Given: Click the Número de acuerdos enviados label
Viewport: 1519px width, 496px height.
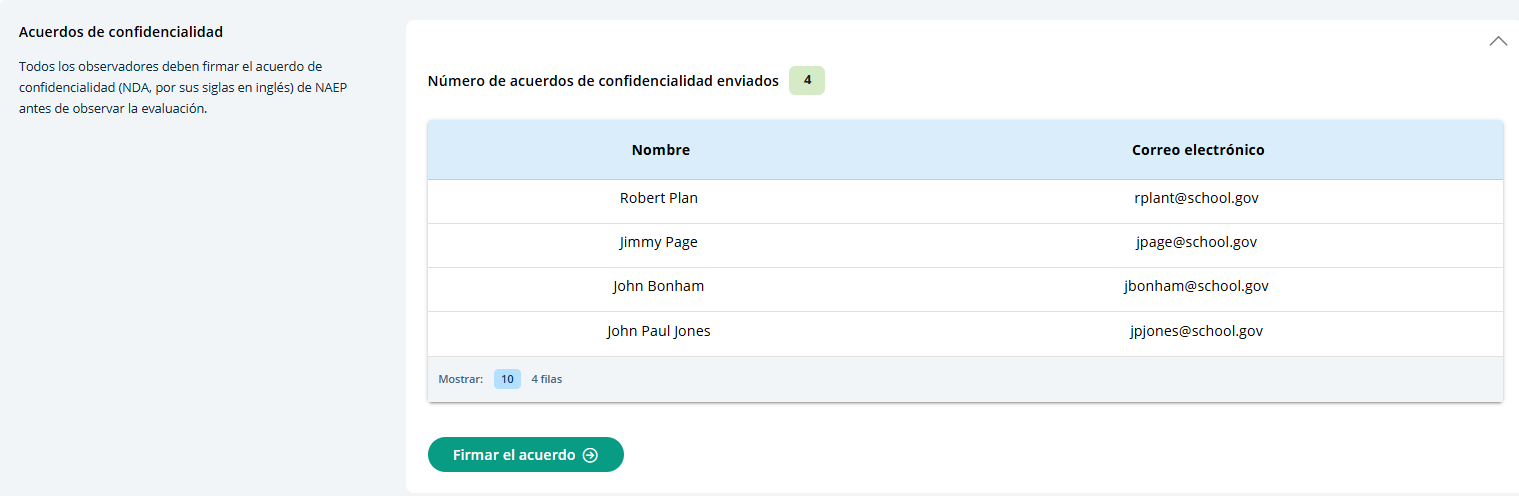Looking at the screenshot, I should (602, 81).
